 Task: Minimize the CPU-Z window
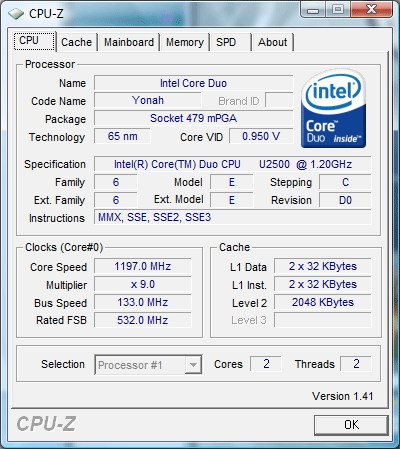tap(313, 10)
